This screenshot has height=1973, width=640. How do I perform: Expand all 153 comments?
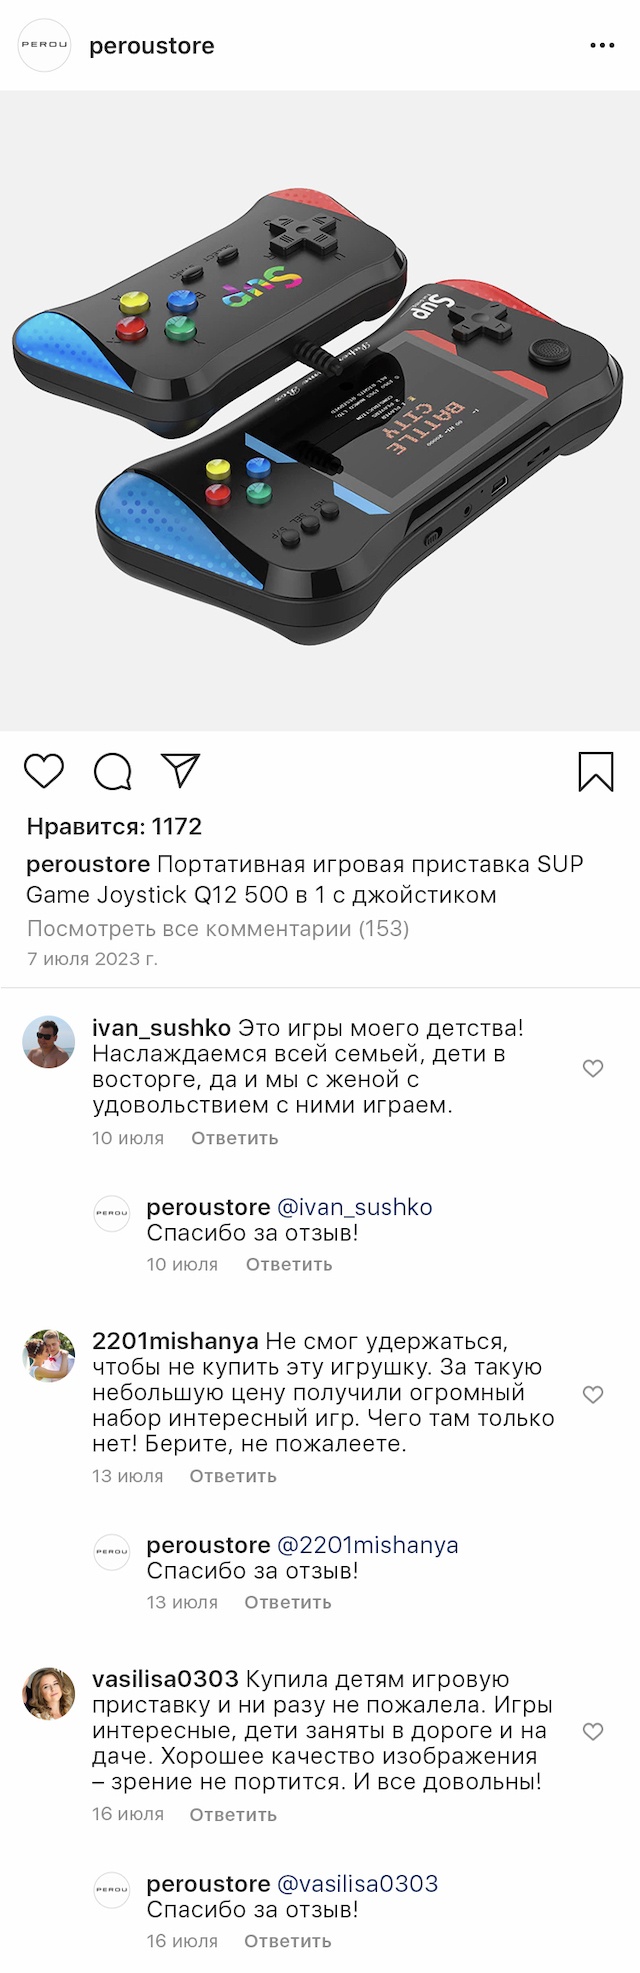[218, 928]
